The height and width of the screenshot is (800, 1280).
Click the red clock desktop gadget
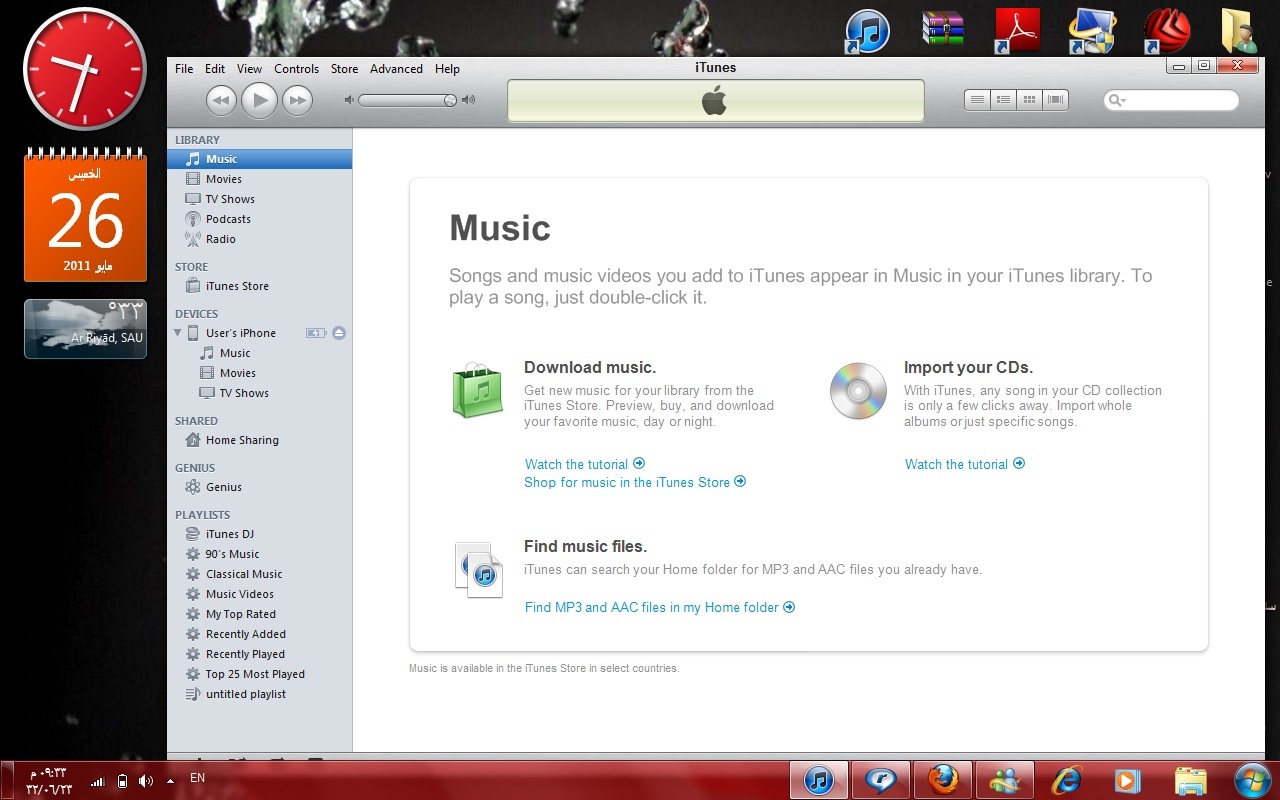coord(85,69)
